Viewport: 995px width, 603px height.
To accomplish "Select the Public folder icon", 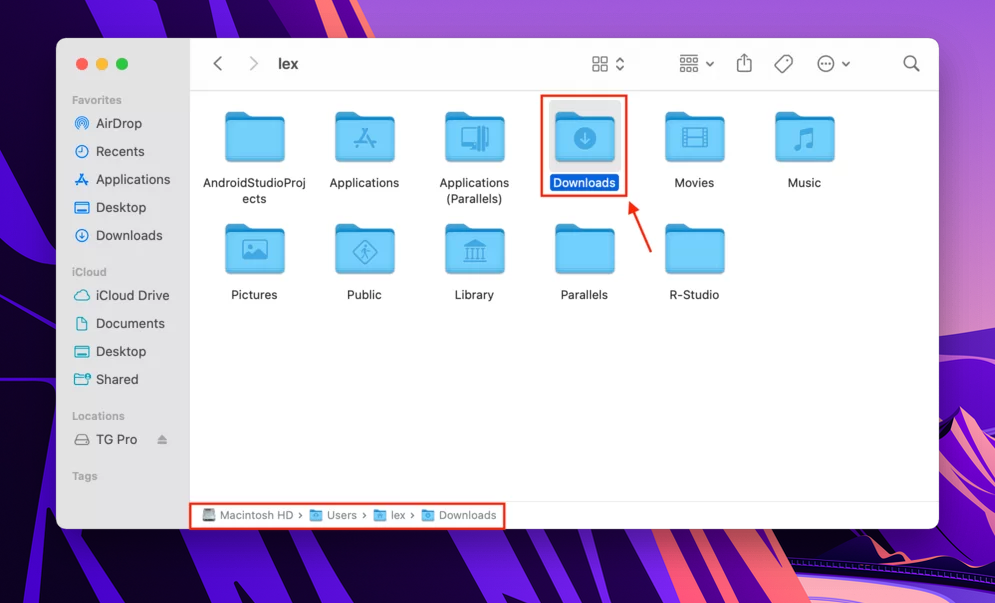I will tap(364, 249).
